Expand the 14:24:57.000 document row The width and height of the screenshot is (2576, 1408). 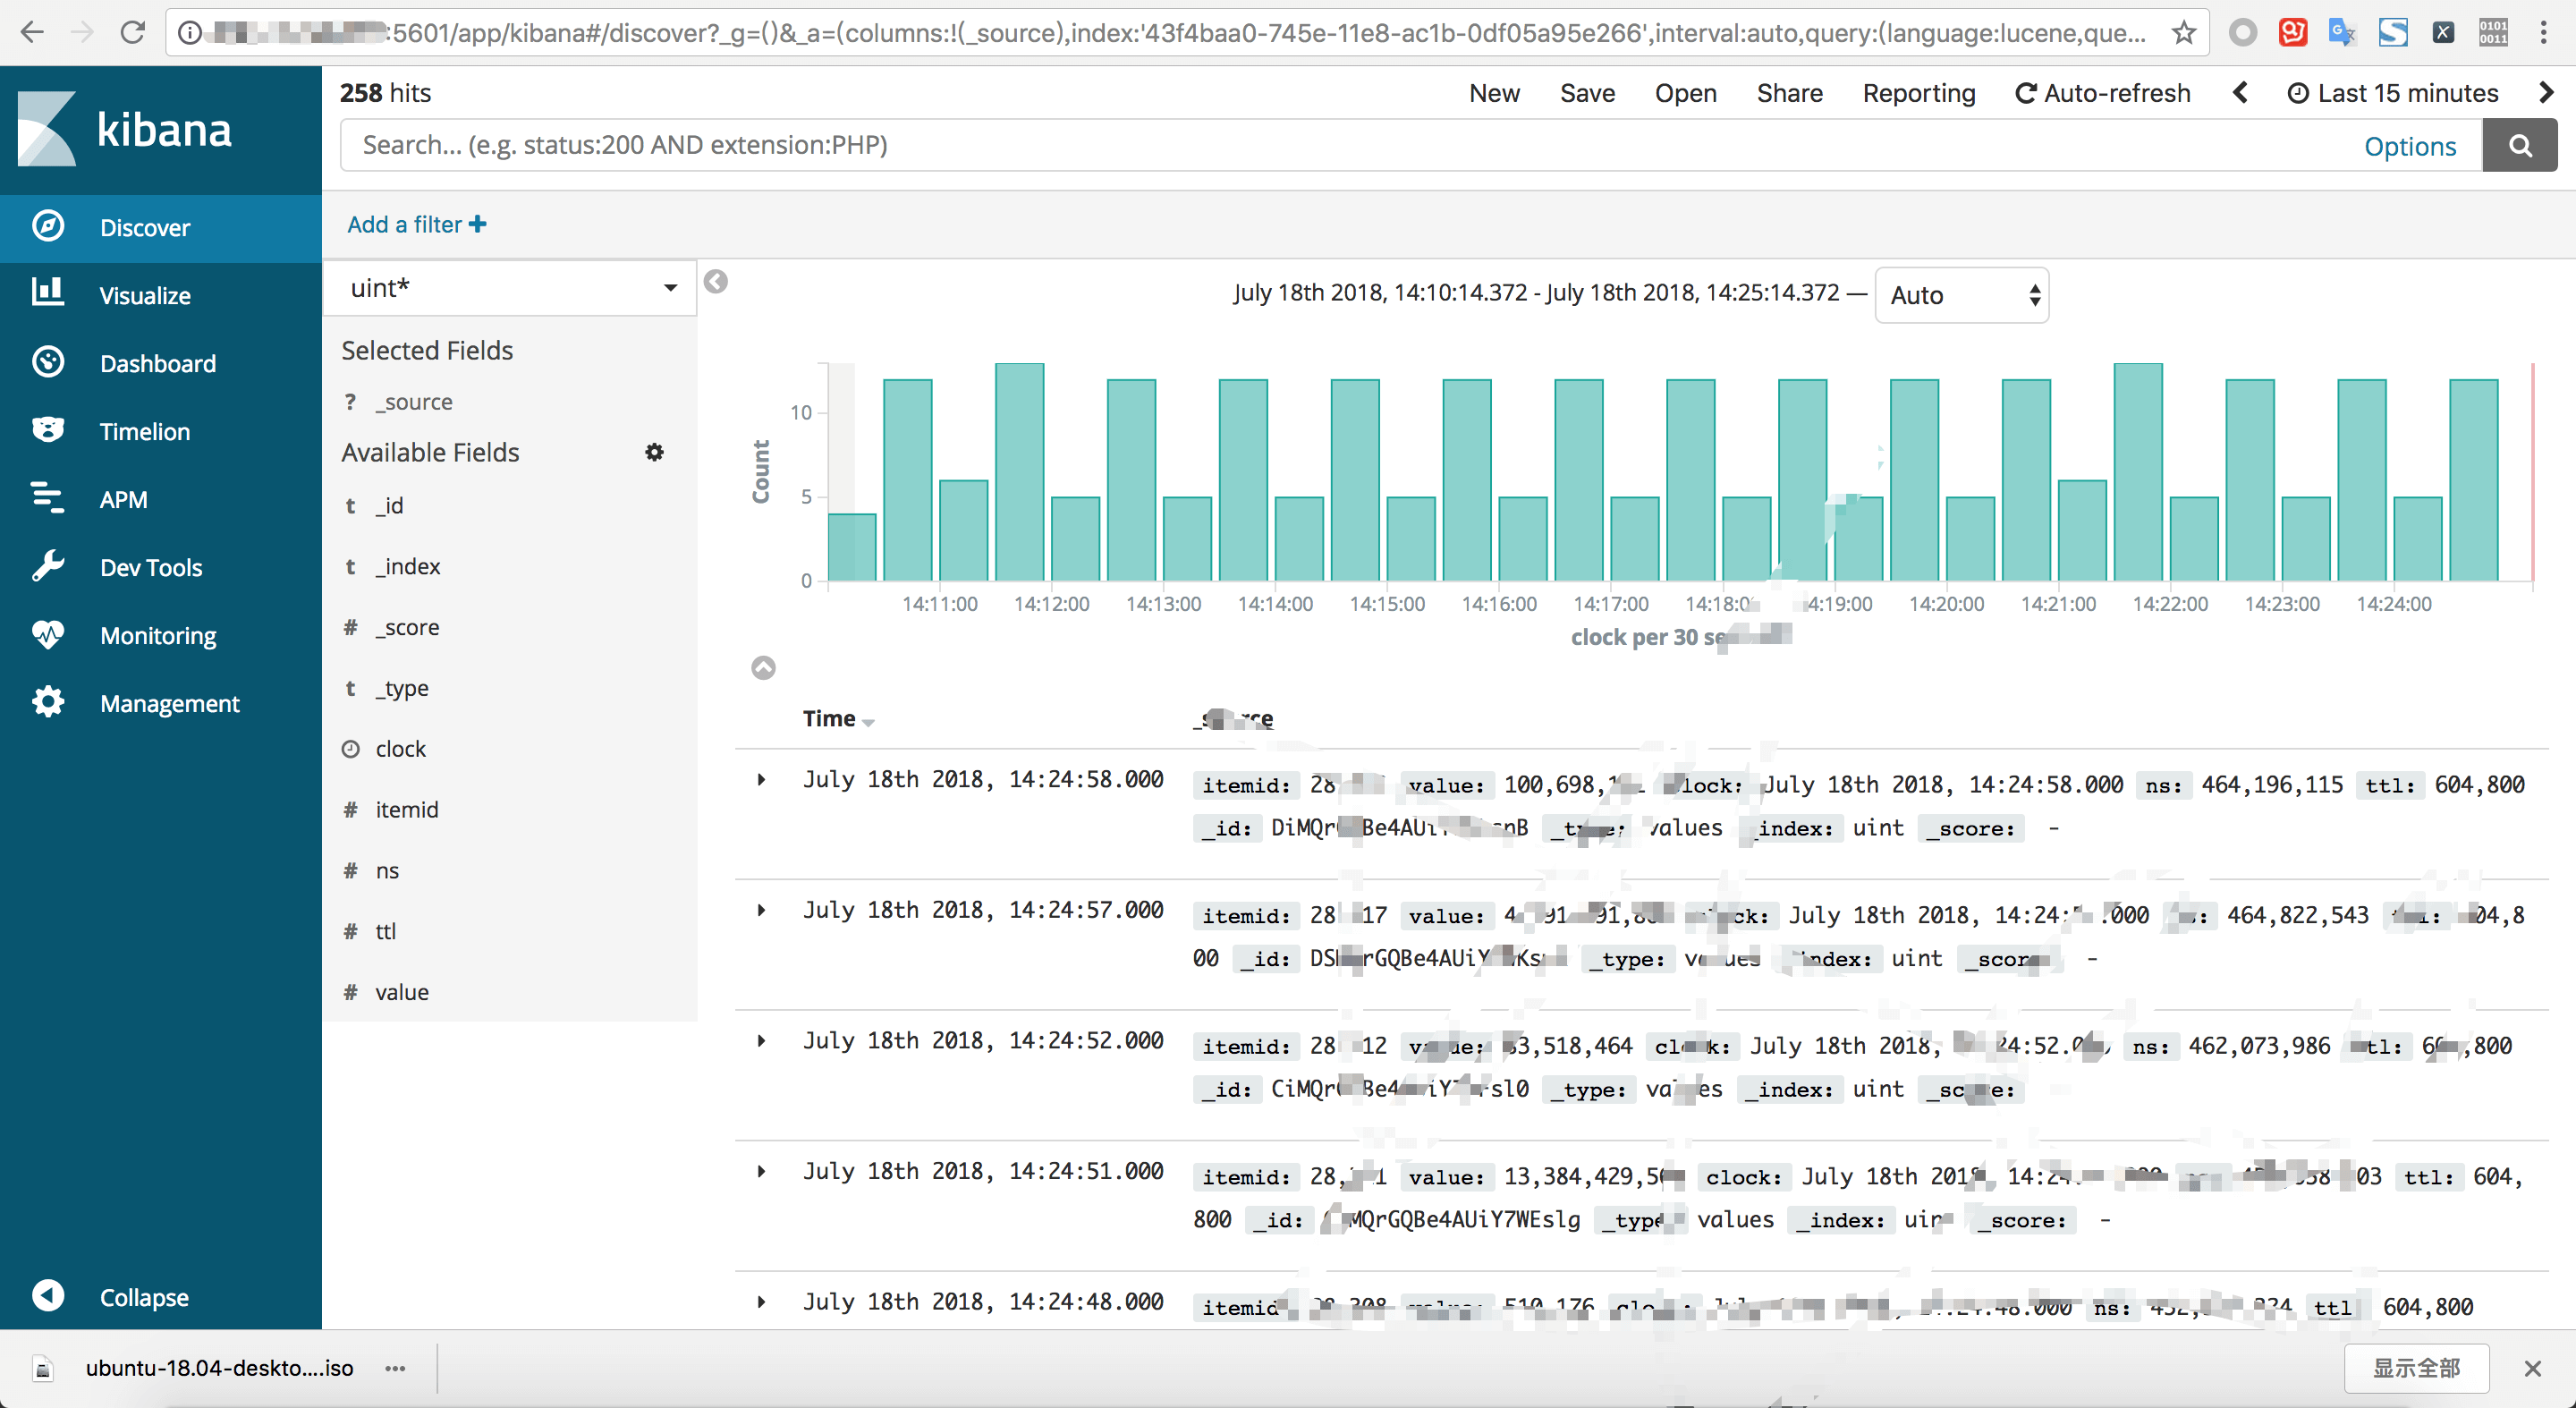pos(761,910)
